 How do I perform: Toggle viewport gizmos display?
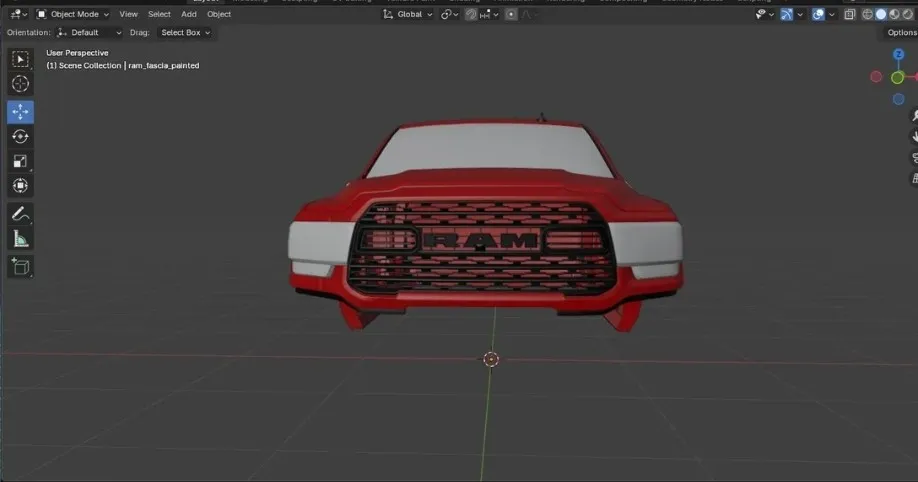(x=786, y=14)
